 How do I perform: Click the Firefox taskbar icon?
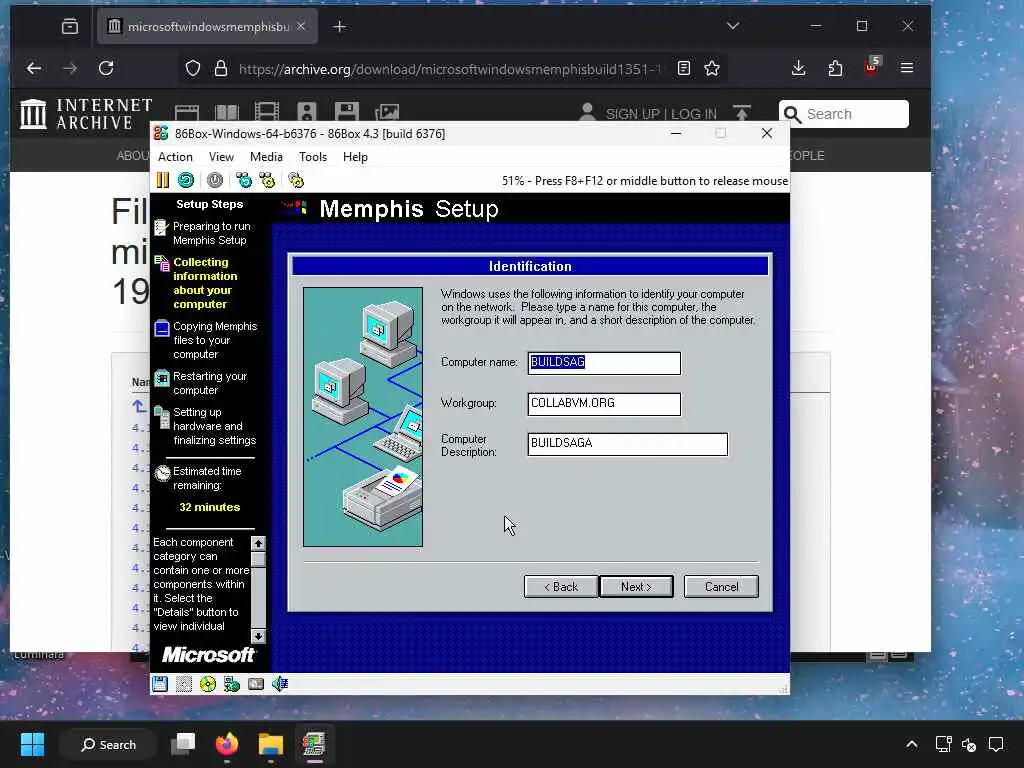pyautogui.click(x=227, y=744)
